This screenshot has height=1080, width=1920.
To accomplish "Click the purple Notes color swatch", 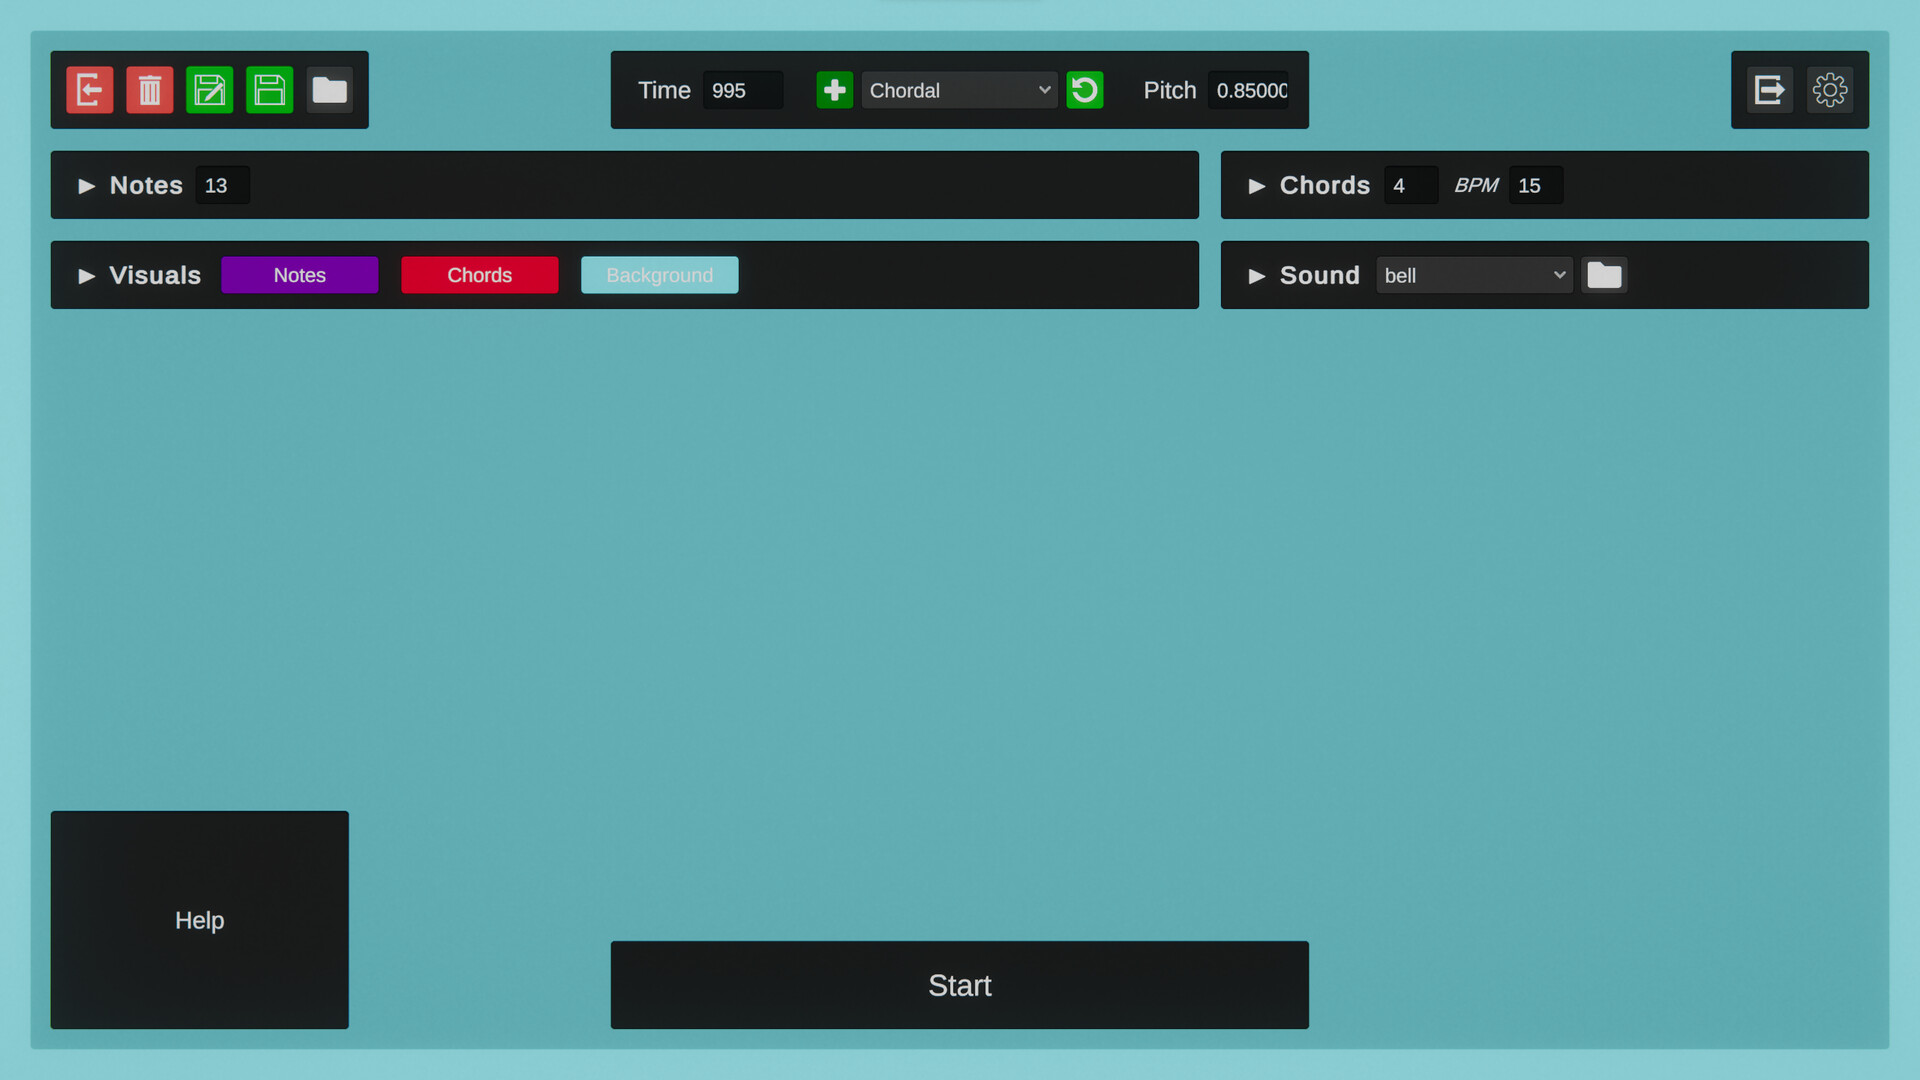I will 299,275.
